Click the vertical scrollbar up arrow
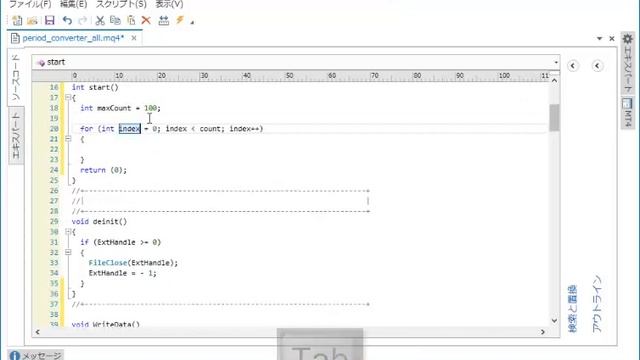This screenshot has height=360, width=640. [x=554, y=81]
